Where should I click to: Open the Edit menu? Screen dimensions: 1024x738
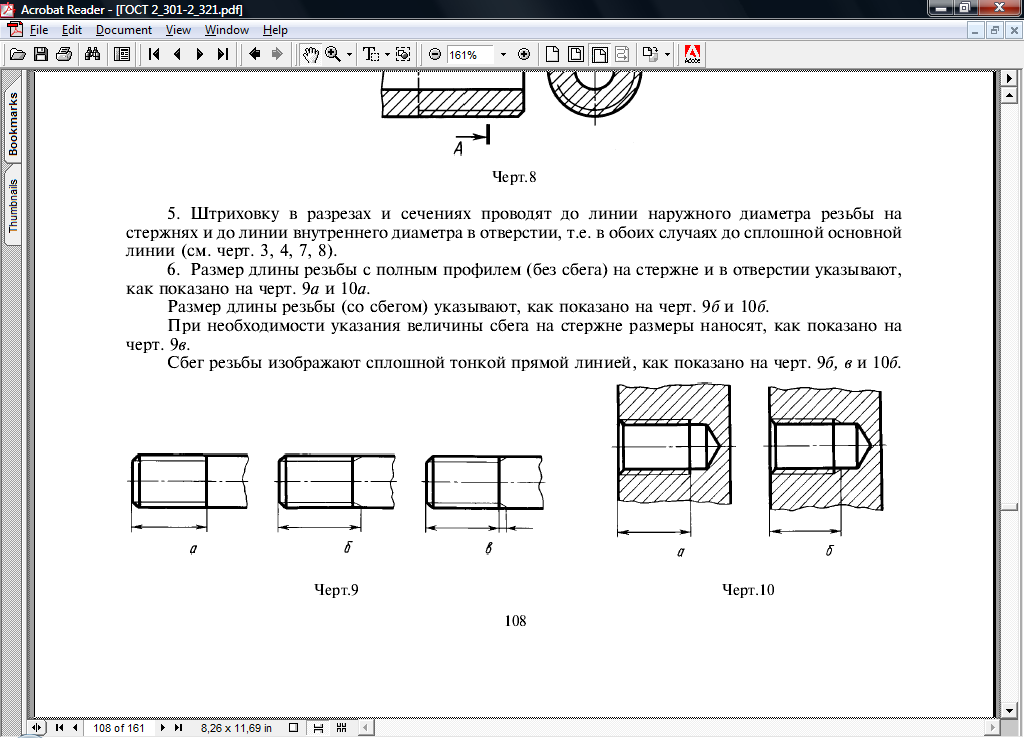(72, 30)
